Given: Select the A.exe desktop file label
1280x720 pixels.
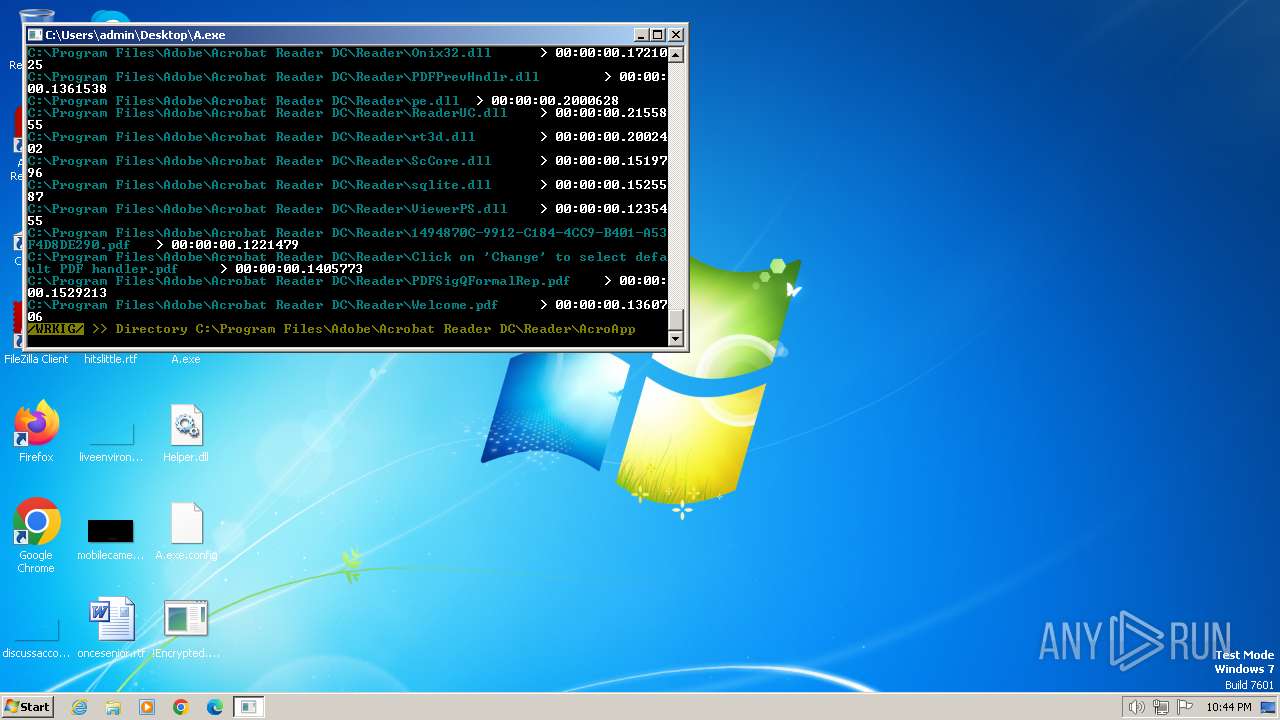Looking at the screenshot, I should click(x=186, y=359).
